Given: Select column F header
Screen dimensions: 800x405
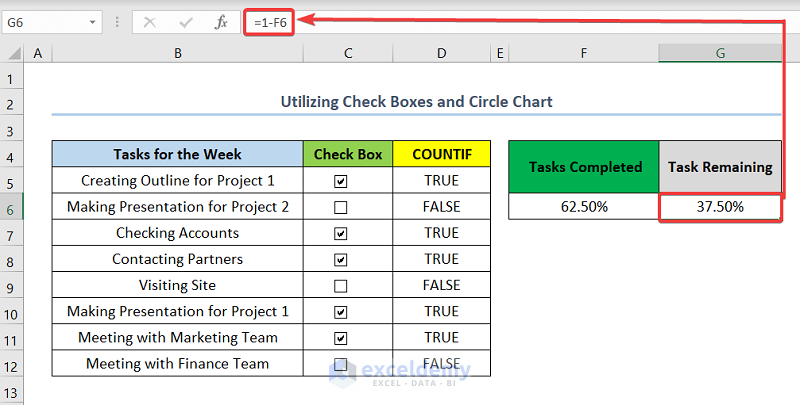Looking at the screenshot, I should point(583,53).
